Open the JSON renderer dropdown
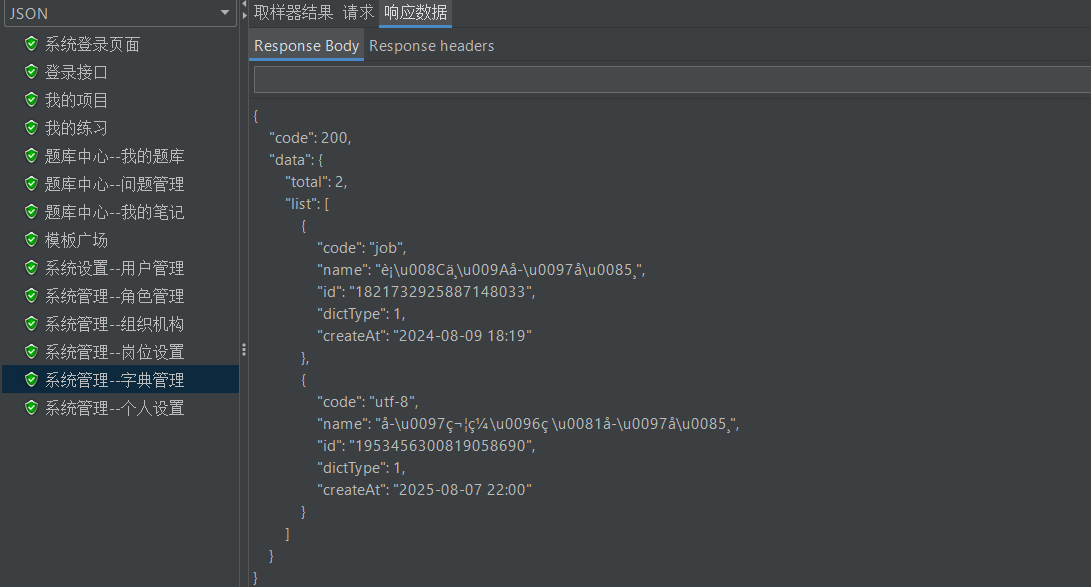 120,13
